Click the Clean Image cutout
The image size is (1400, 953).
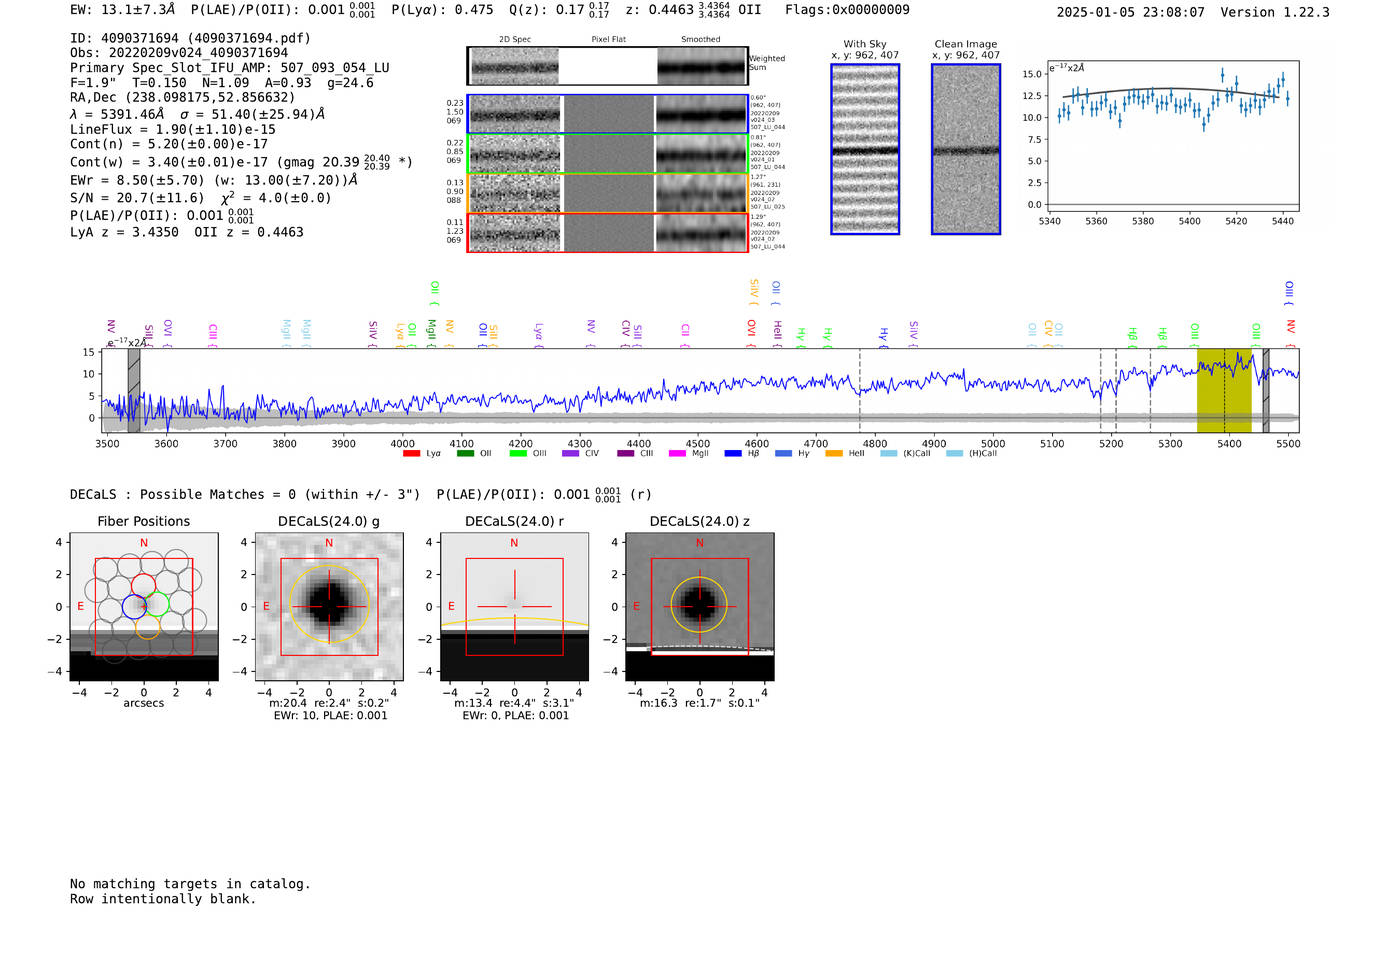(x=966, y=149)
